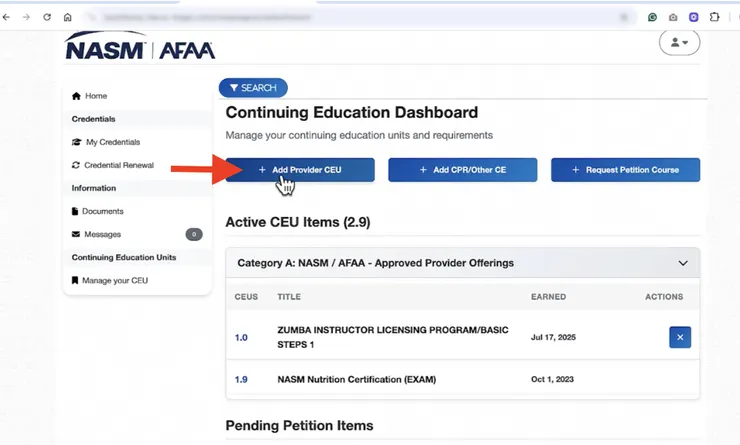Click the browser address bar

pos(350,17)
